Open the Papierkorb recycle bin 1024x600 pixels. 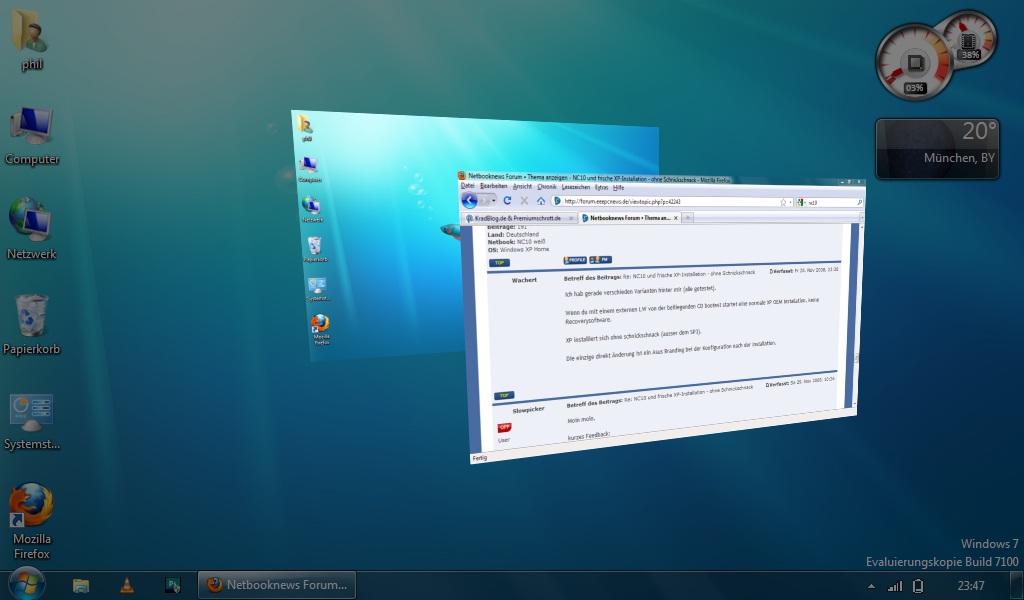[x=32, y=318]
